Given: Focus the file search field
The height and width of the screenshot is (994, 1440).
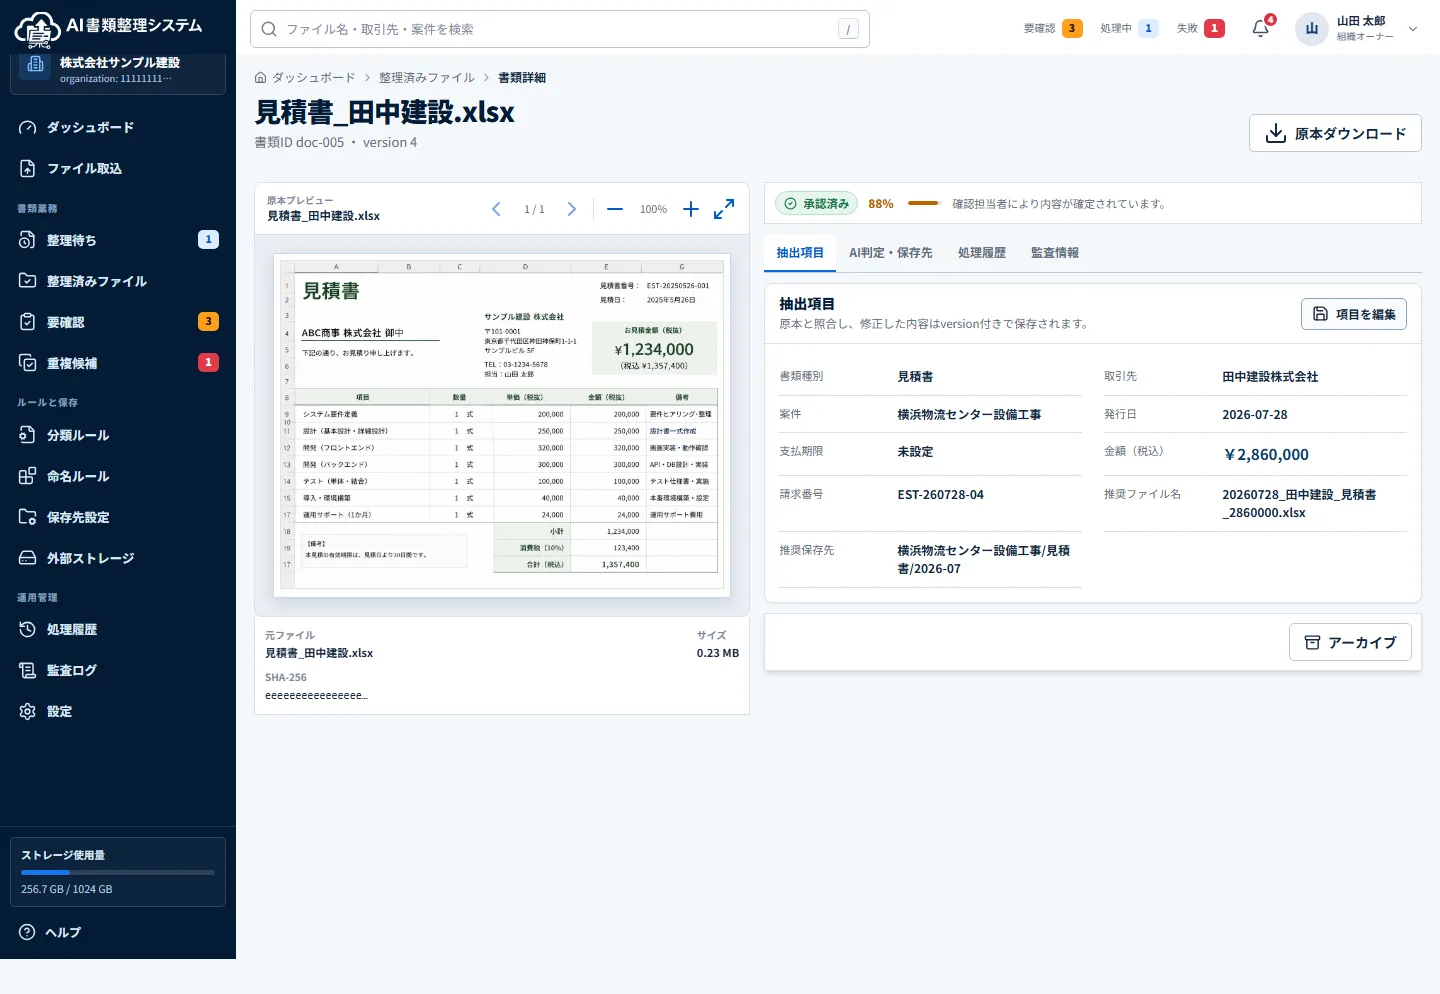Looking at the screenshot, I should (x=560, y=29).
